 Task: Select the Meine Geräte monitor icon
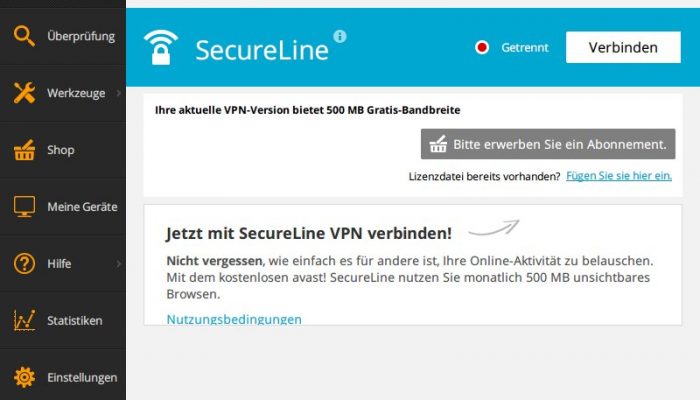coord(24,207)
